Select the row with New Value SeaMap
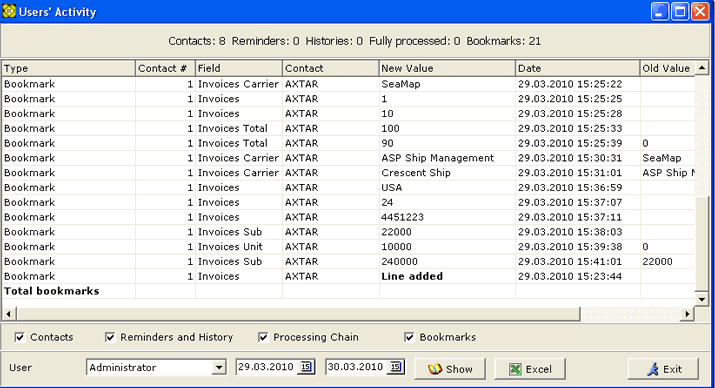 348,84
